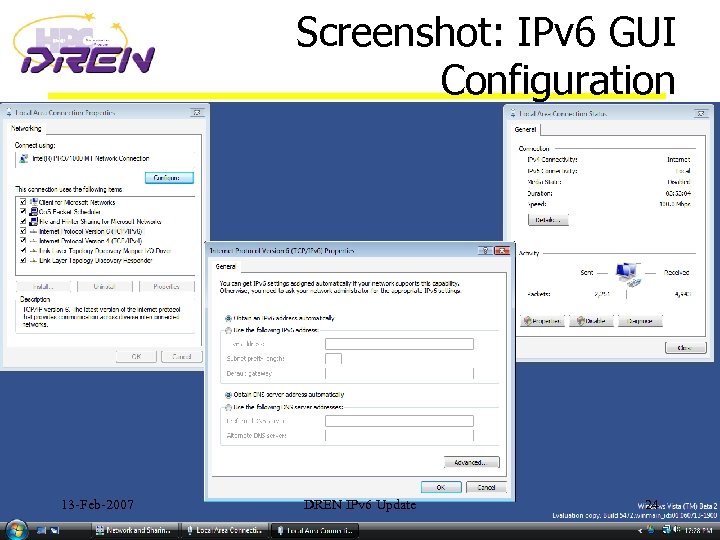Select Use the following IPv6 address
The image size is (720, 540).
(x=228, y=330)
